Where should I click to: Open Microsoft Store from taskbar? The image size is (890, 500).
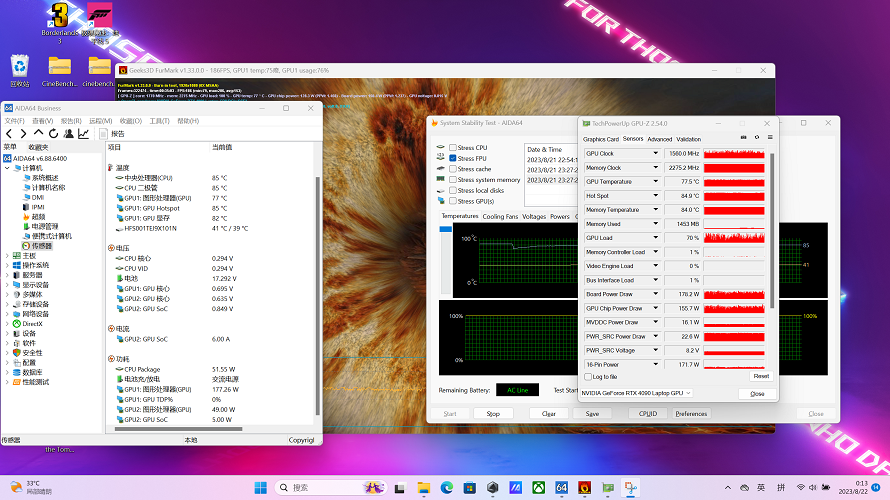[x=469, y=488]
